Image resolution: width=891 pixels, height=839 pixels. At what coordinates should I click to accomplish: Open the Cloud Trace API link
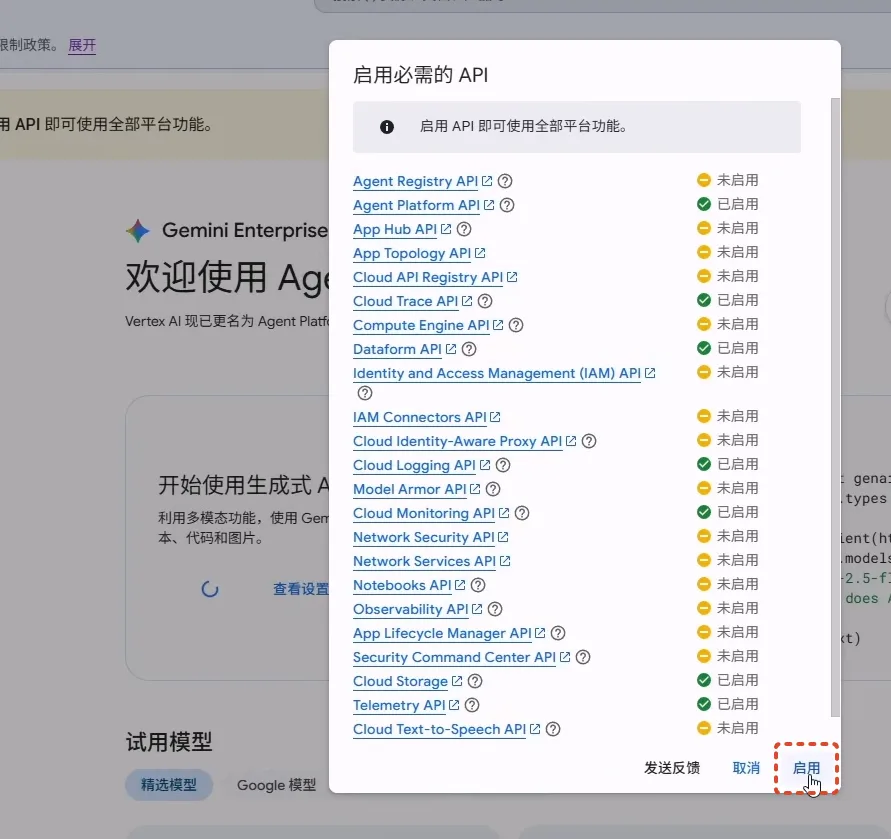click(x=406, y=301)
